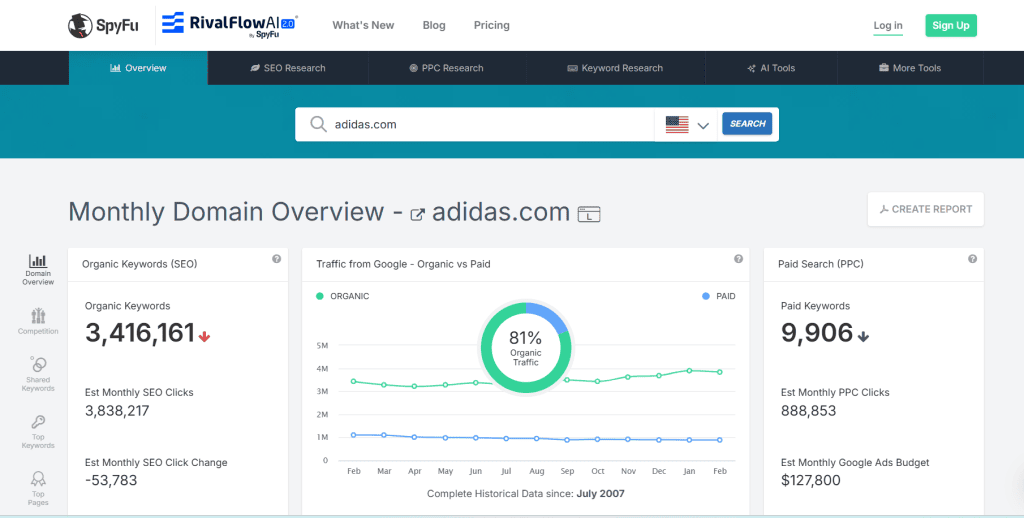Open the RivalFlow AI logo link
The width and height of the screenshot is (1024, 518).
229,25
